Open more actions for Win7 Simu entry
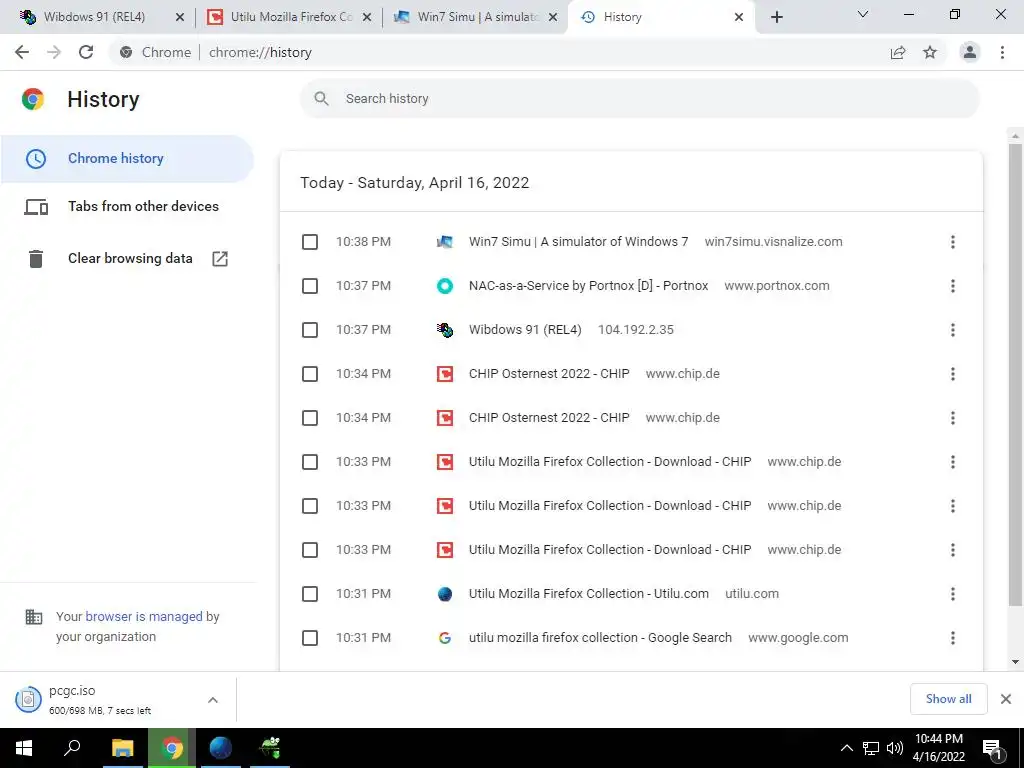 pyautogui.click(x=953, y=242)
